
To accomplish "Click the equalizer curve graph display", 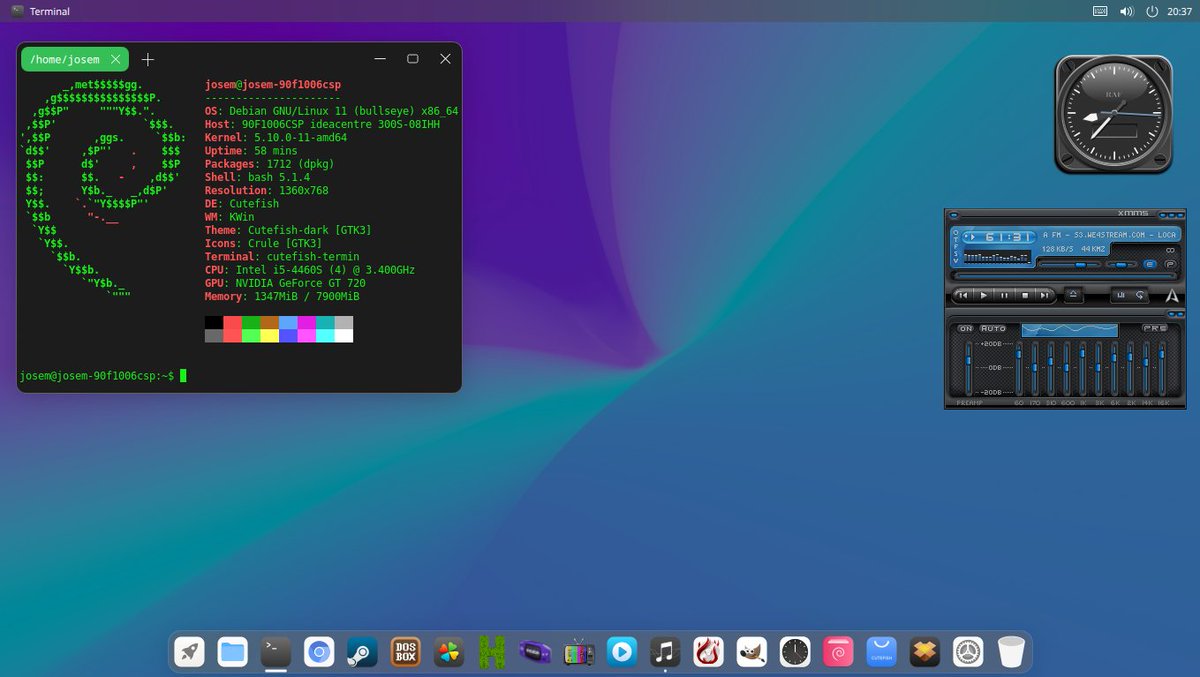I will (1070, 330).
